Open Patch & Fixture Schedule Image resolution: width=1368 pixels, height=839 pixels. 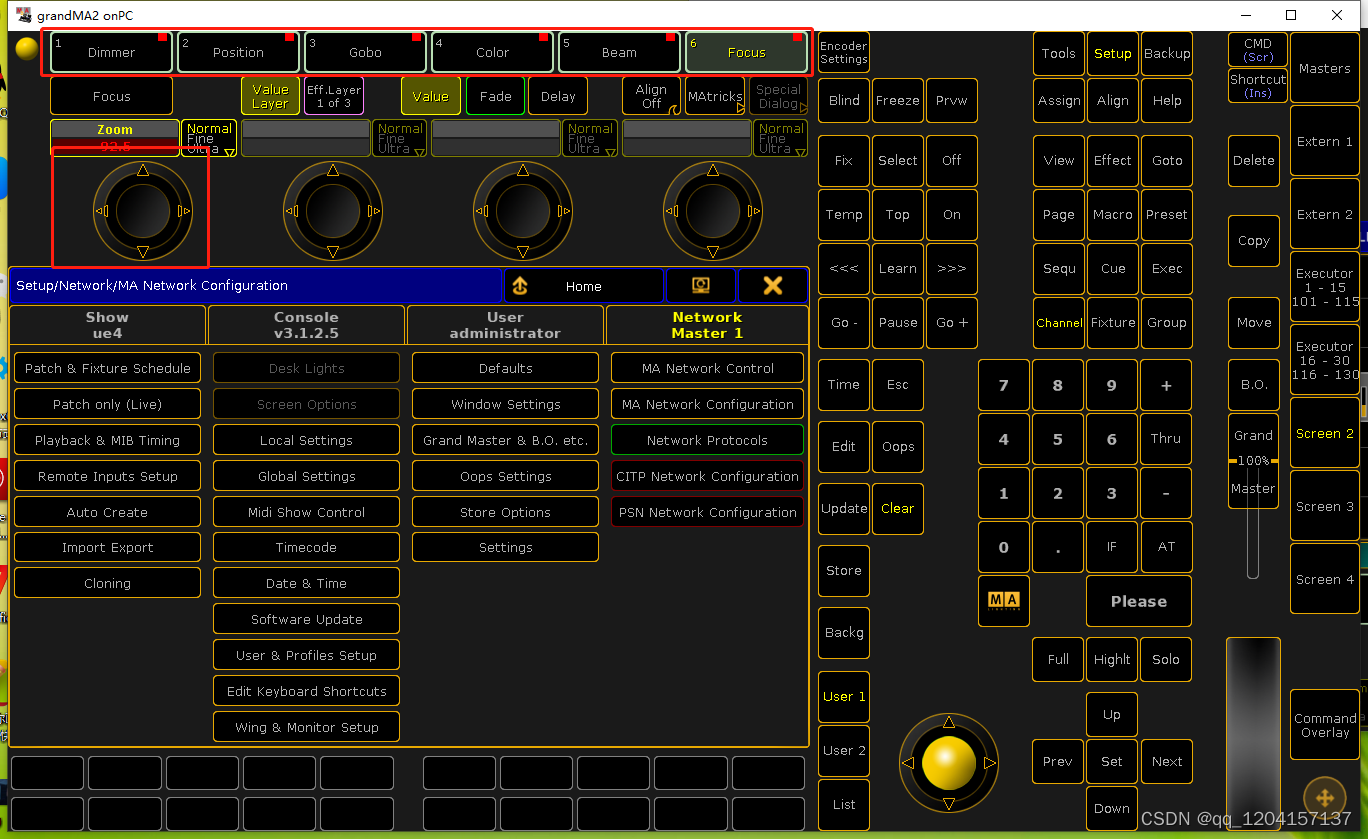point(108,368)
